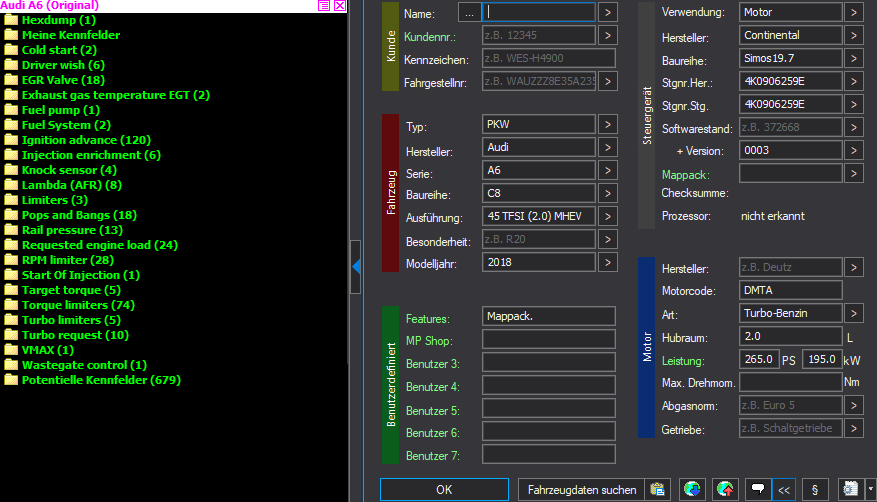Click the blue triangle splitter handle
Image resolution: width=877 pixels, height=502 pixels.
[x=356, y=267]
